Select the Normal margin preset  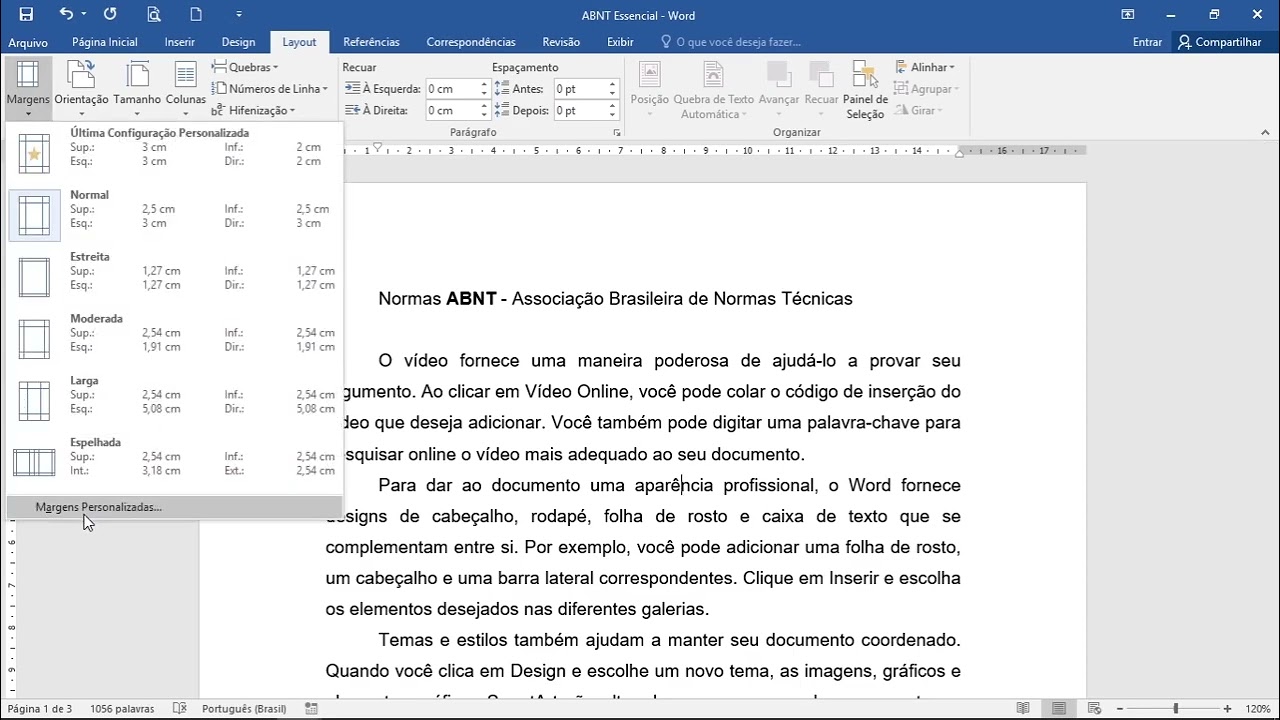click(x=174, y=215)
